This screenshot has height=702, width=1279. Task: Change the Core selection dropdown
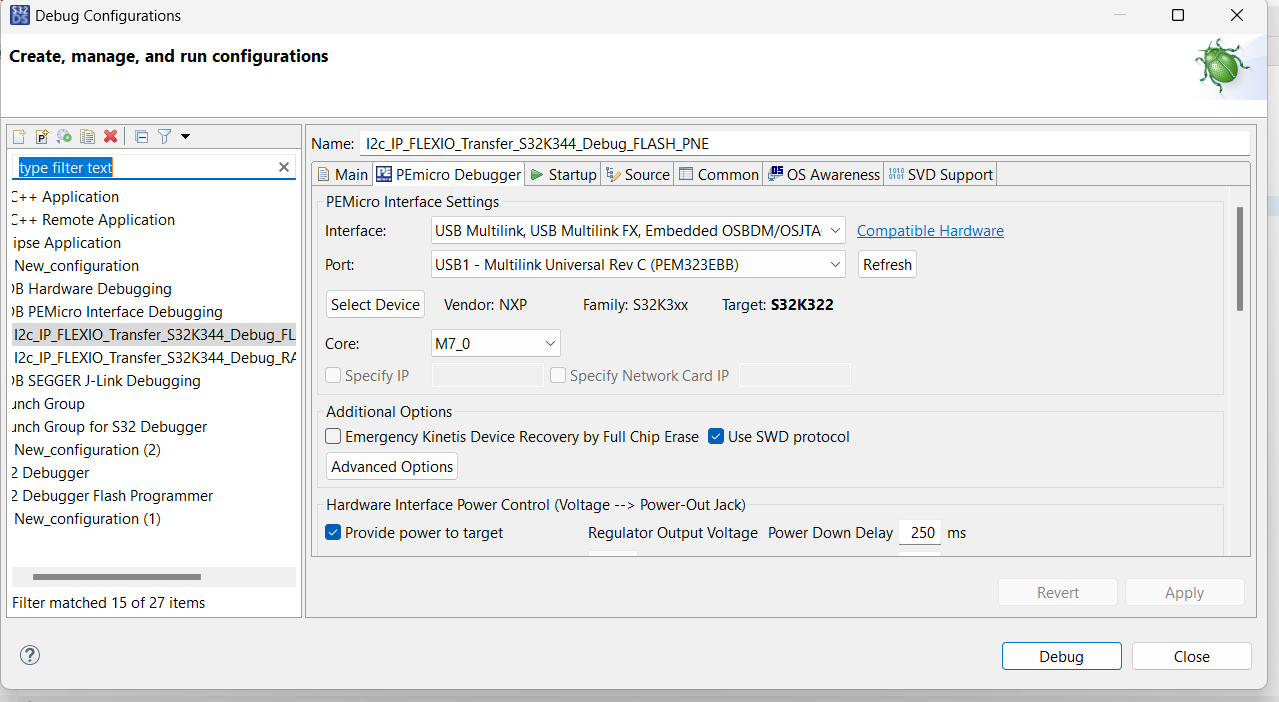[x=549, y=342]
